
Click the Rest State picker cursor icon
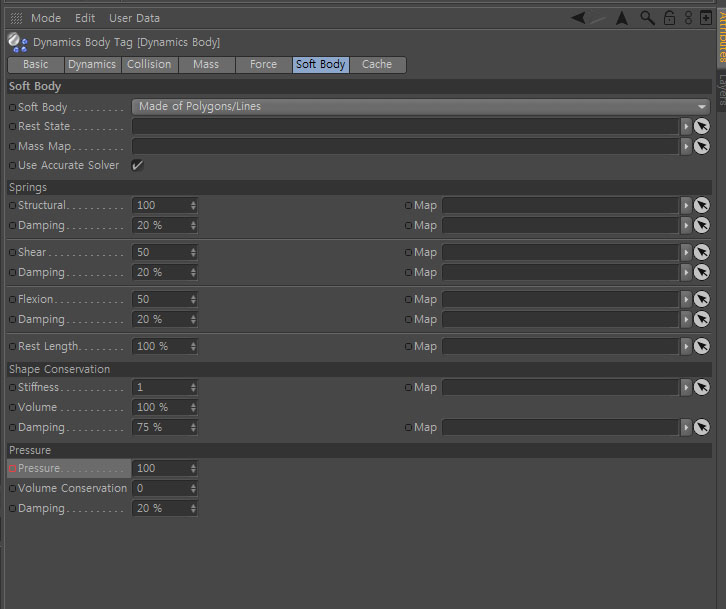(702, 126)
